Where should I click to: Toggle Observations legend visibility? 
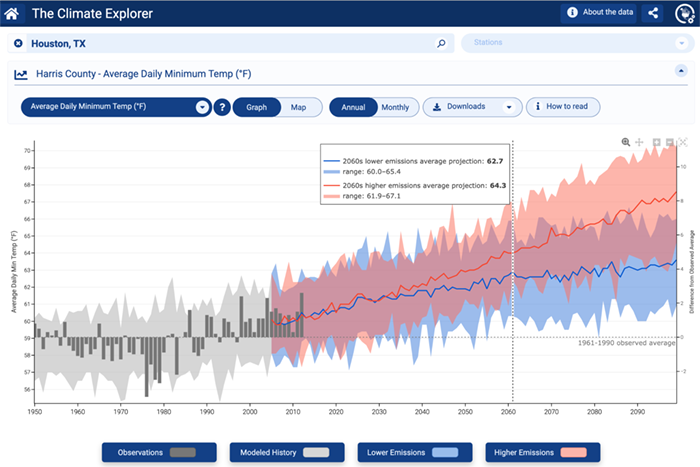click(158, 453)
